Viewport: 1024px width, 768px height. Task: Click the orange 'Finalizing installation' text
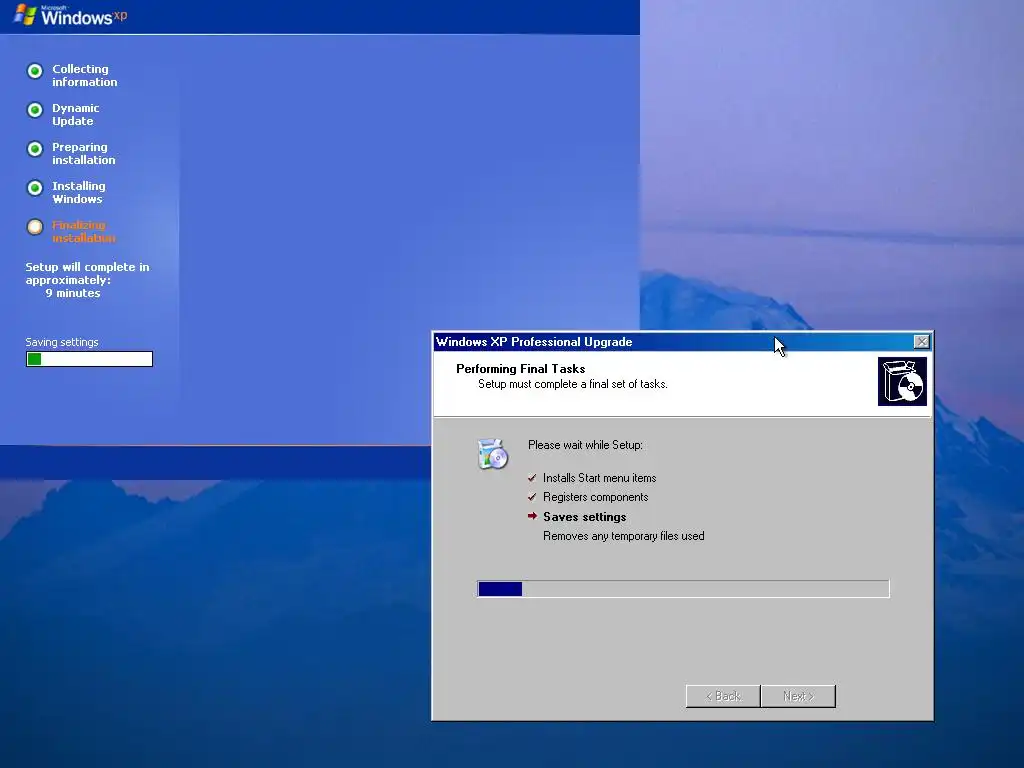(x=84, y=231)
